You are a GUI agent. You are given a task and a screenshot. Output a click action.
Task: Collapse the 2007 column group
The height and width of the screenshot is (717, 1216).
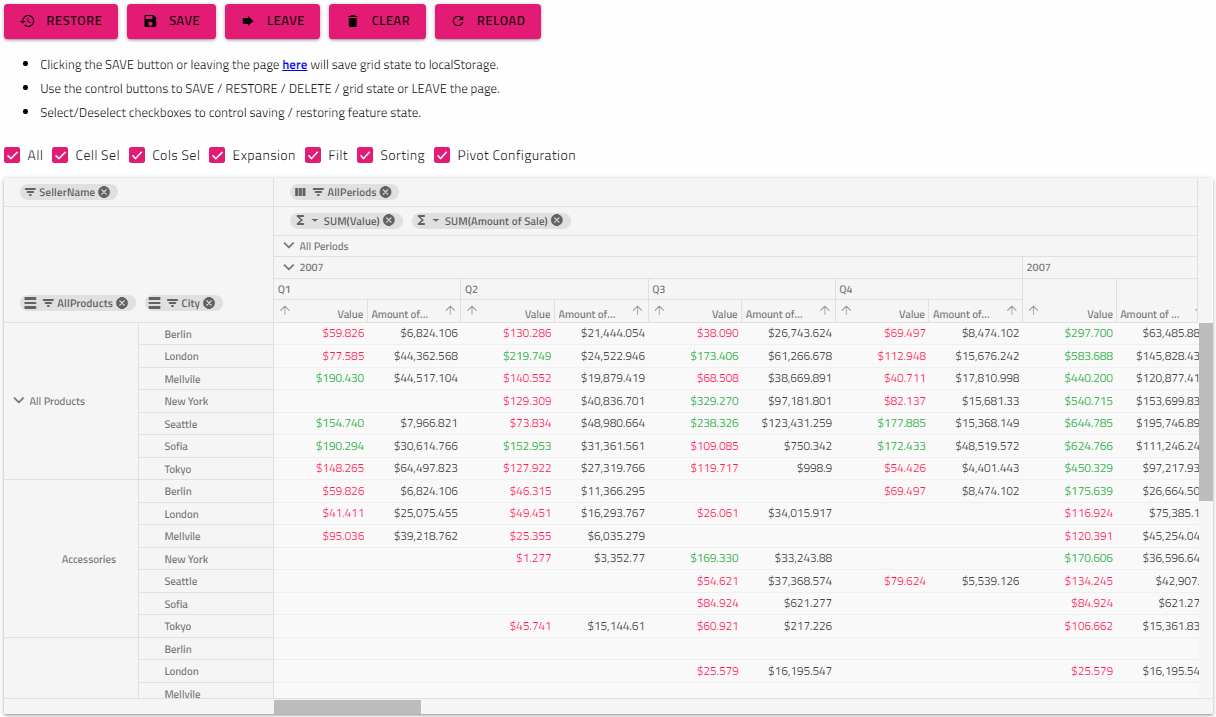click(287, 267)
